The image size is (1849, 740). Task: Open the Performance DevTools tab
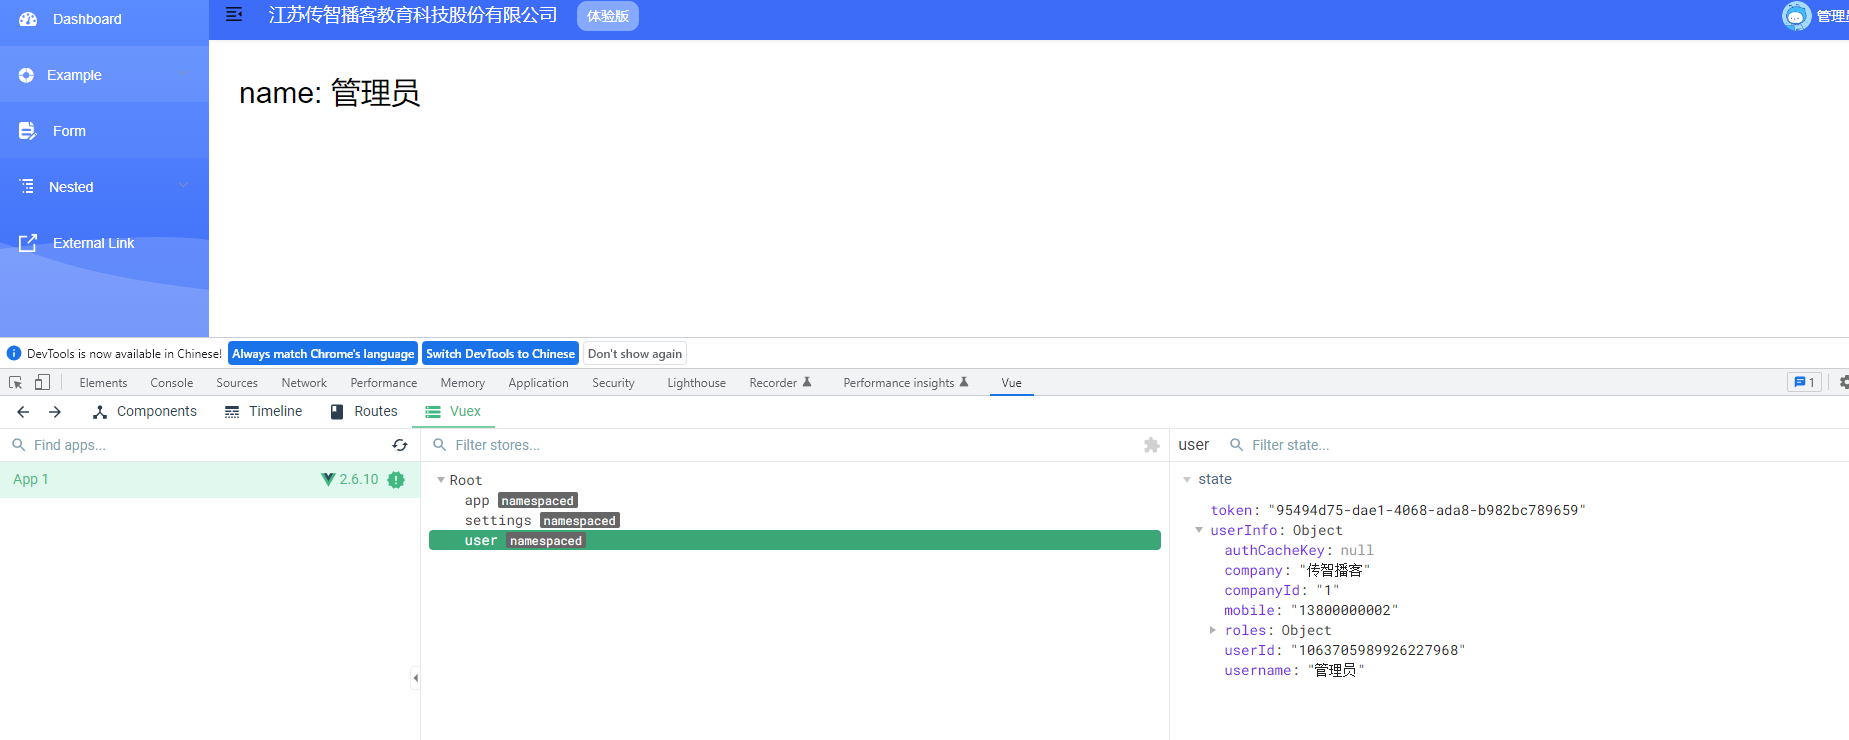tap(384, 383)
